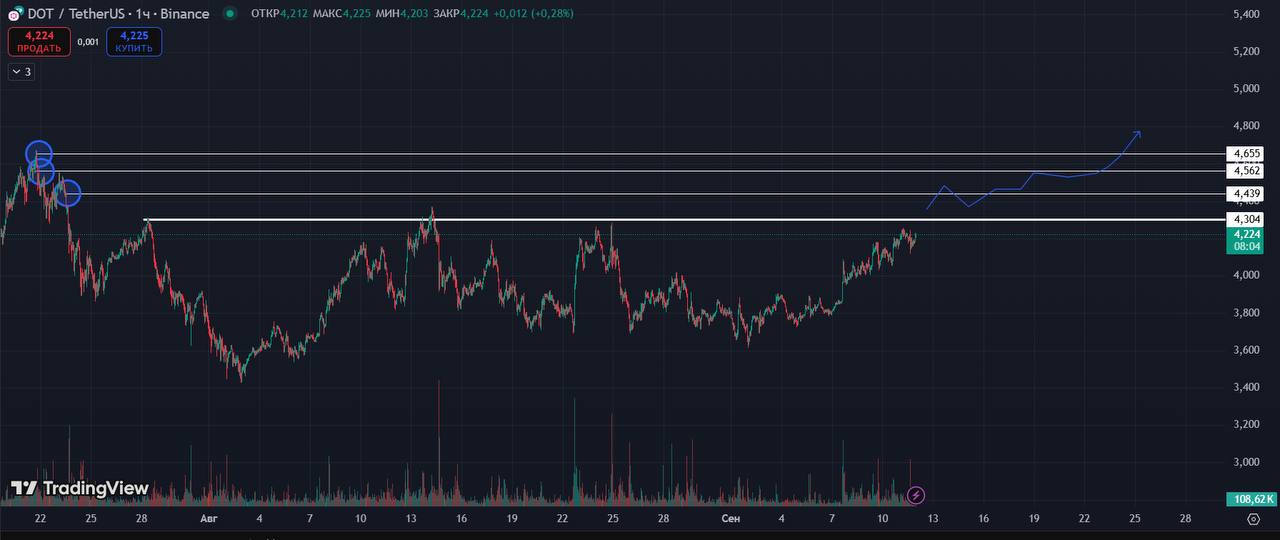Click the DOT coin logo icon

click(14, 14)
